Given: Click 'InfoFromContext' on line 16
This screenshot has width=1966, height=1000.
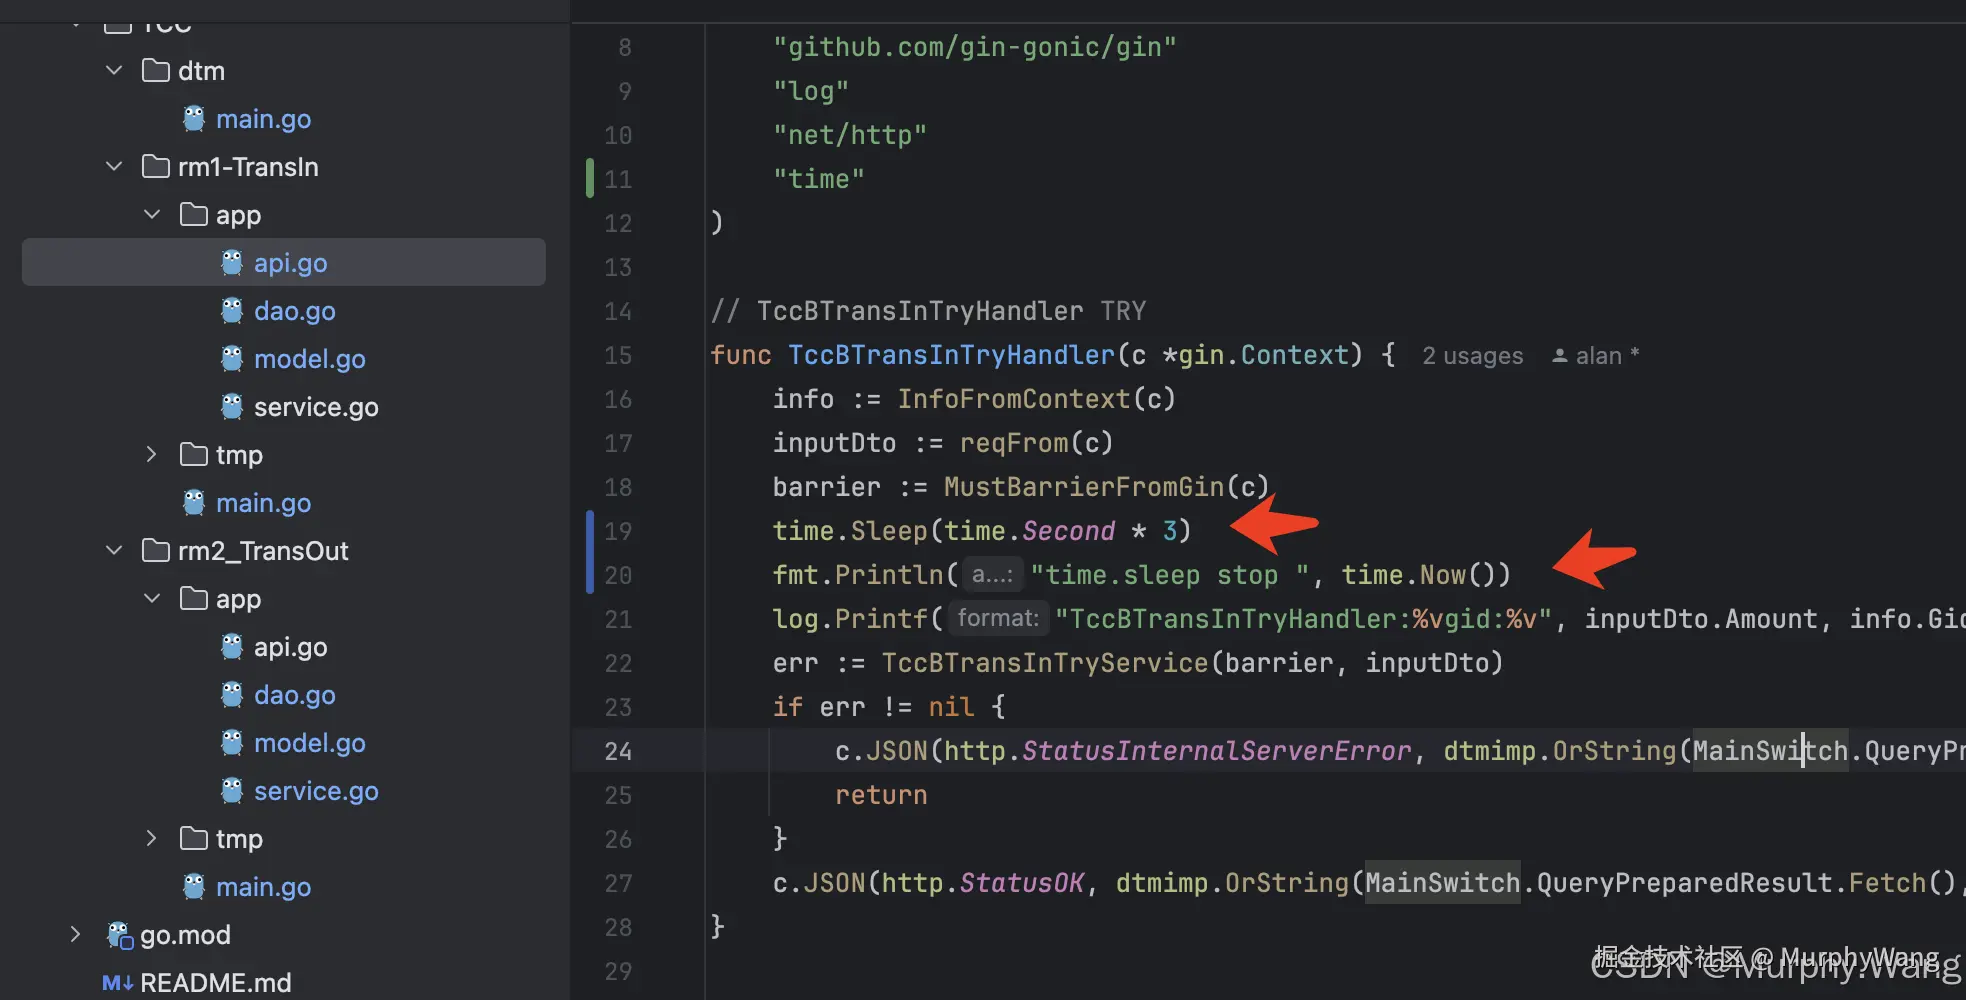Looking at the screenshot, I should 1014,399.
